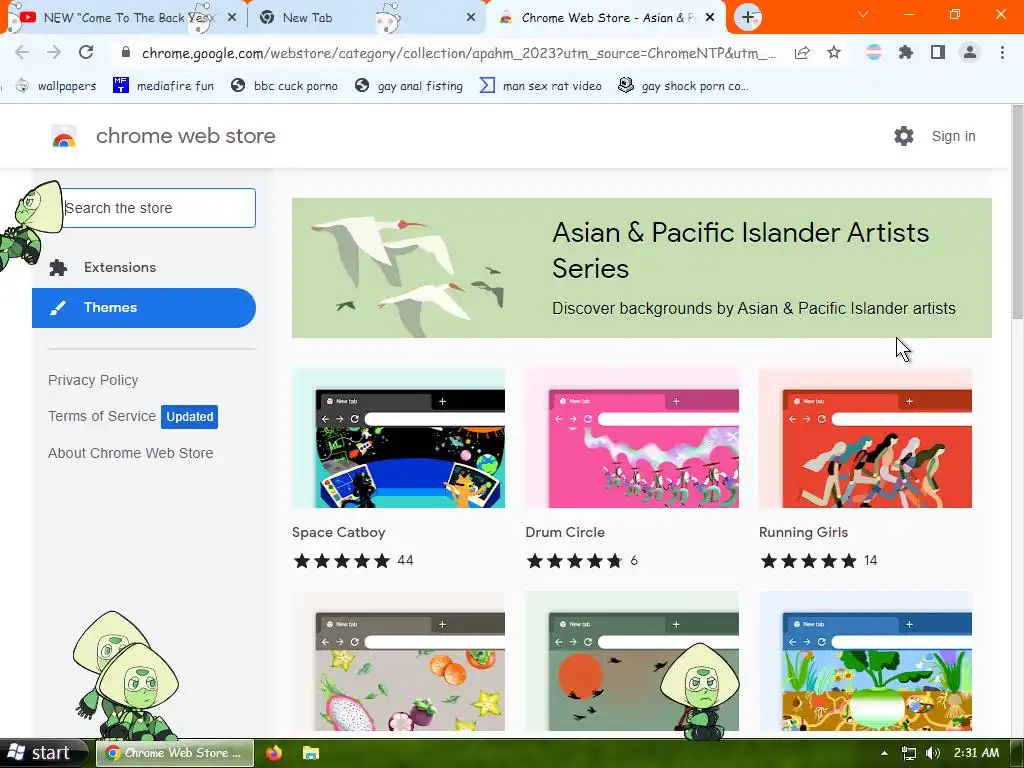Click the share page icon in address bar

802,53
